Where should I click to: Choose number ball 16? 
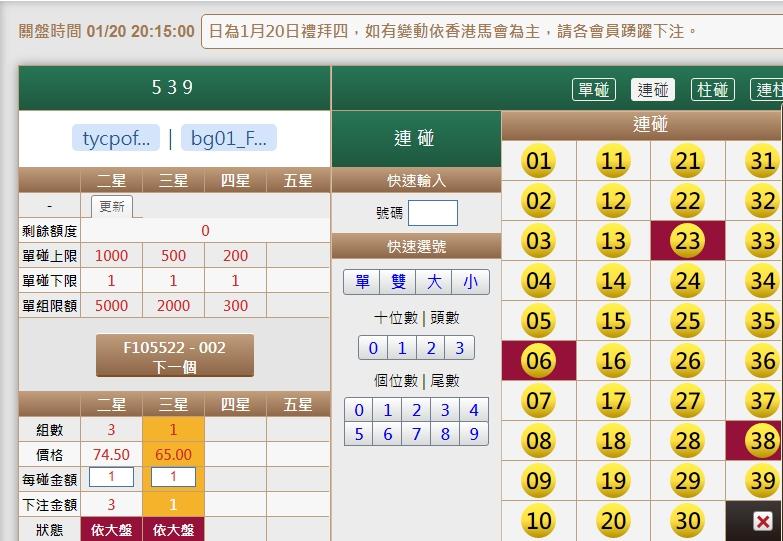(x=613, y=361)
